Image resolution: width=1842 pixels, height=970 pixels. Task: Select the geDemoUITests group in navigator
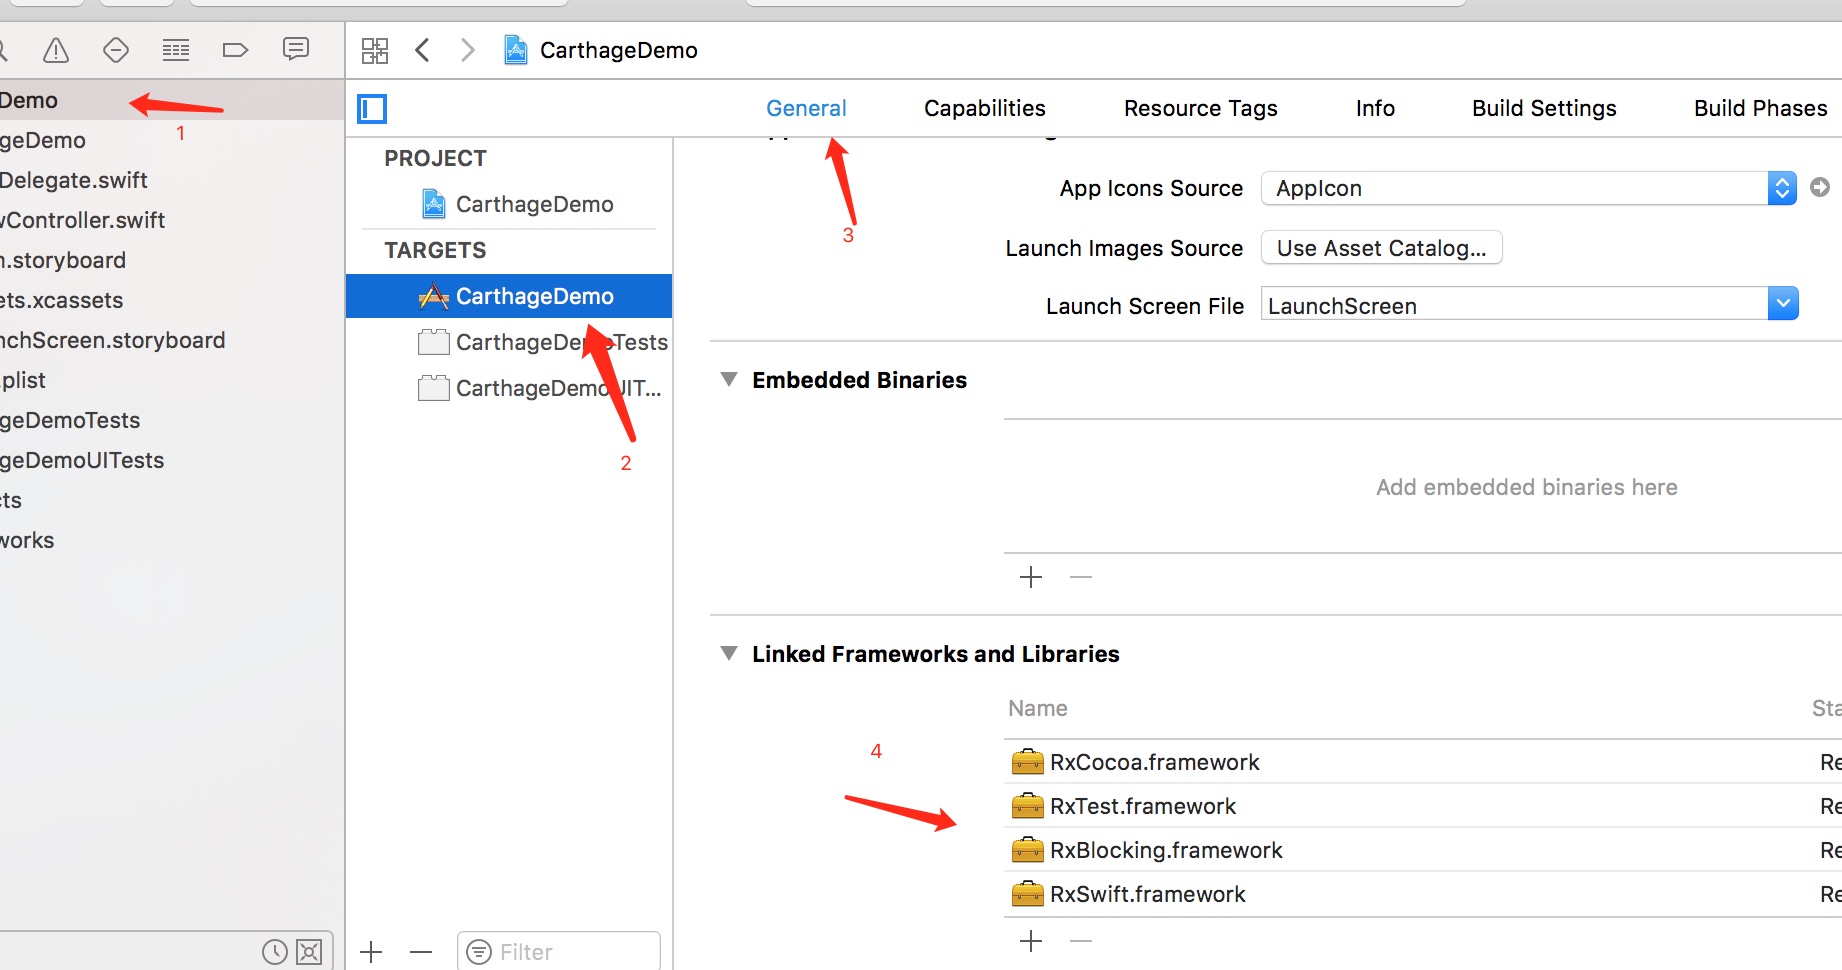coord(172,460)
